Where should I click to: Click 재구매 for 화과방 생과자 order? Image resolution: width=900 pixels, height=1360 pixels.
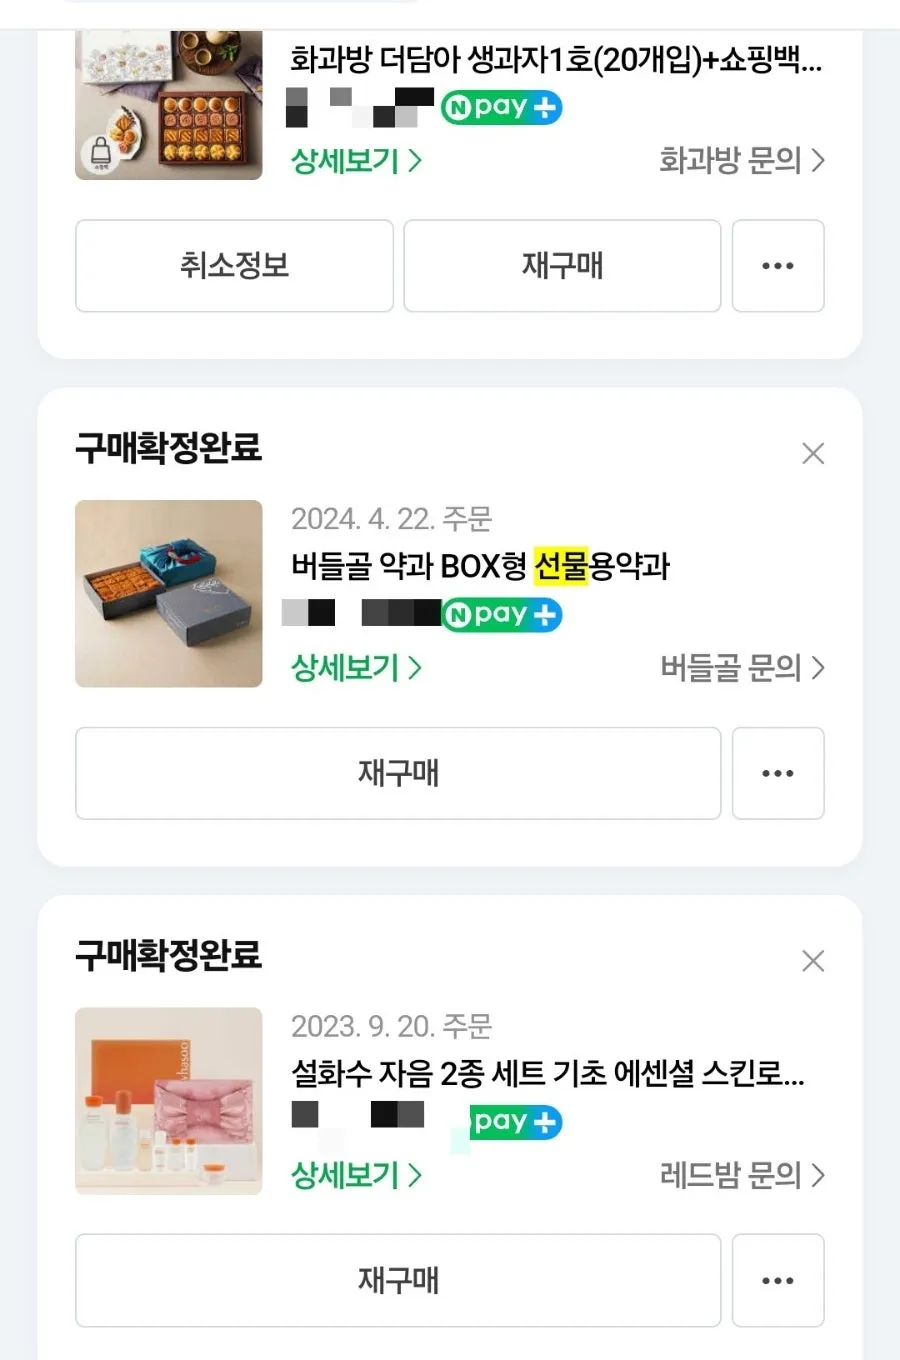562,266
